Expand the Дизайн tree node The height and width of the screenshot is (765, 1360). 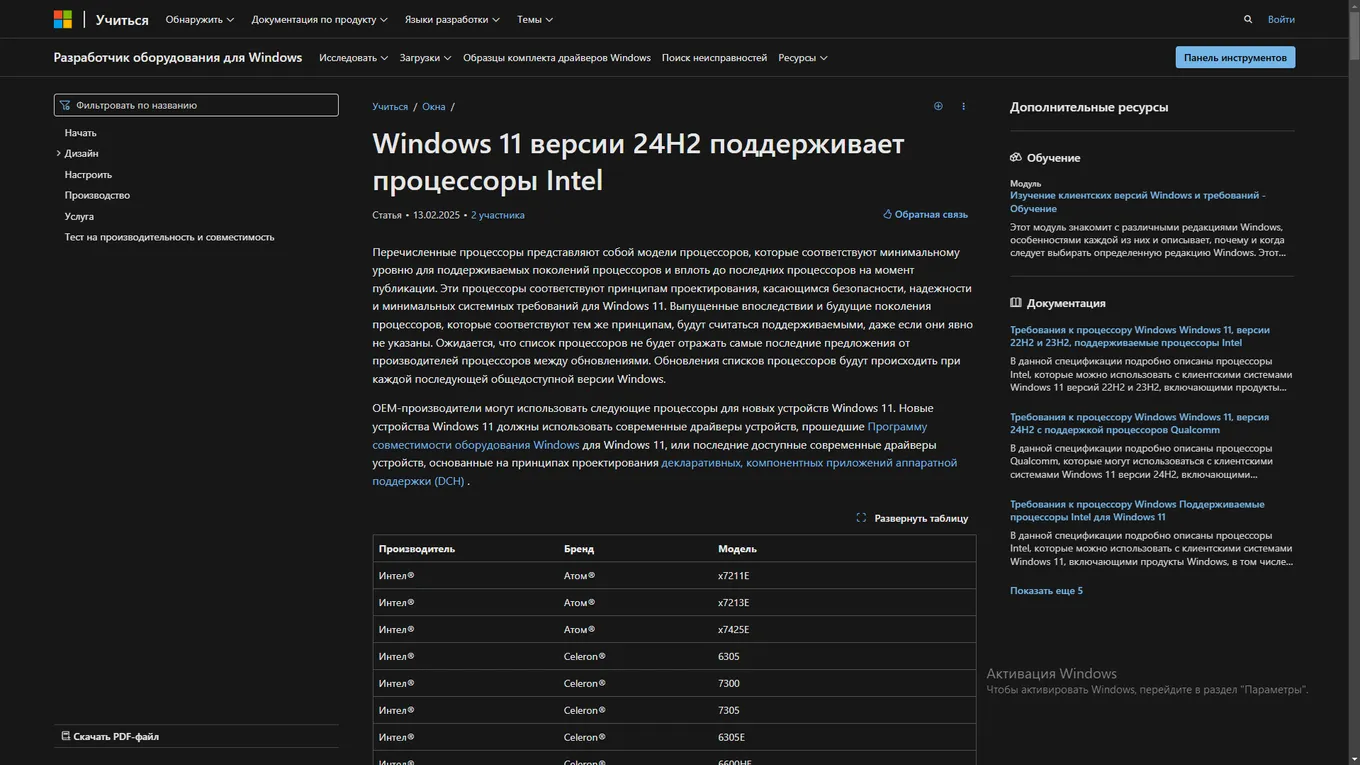click(59, 153)
